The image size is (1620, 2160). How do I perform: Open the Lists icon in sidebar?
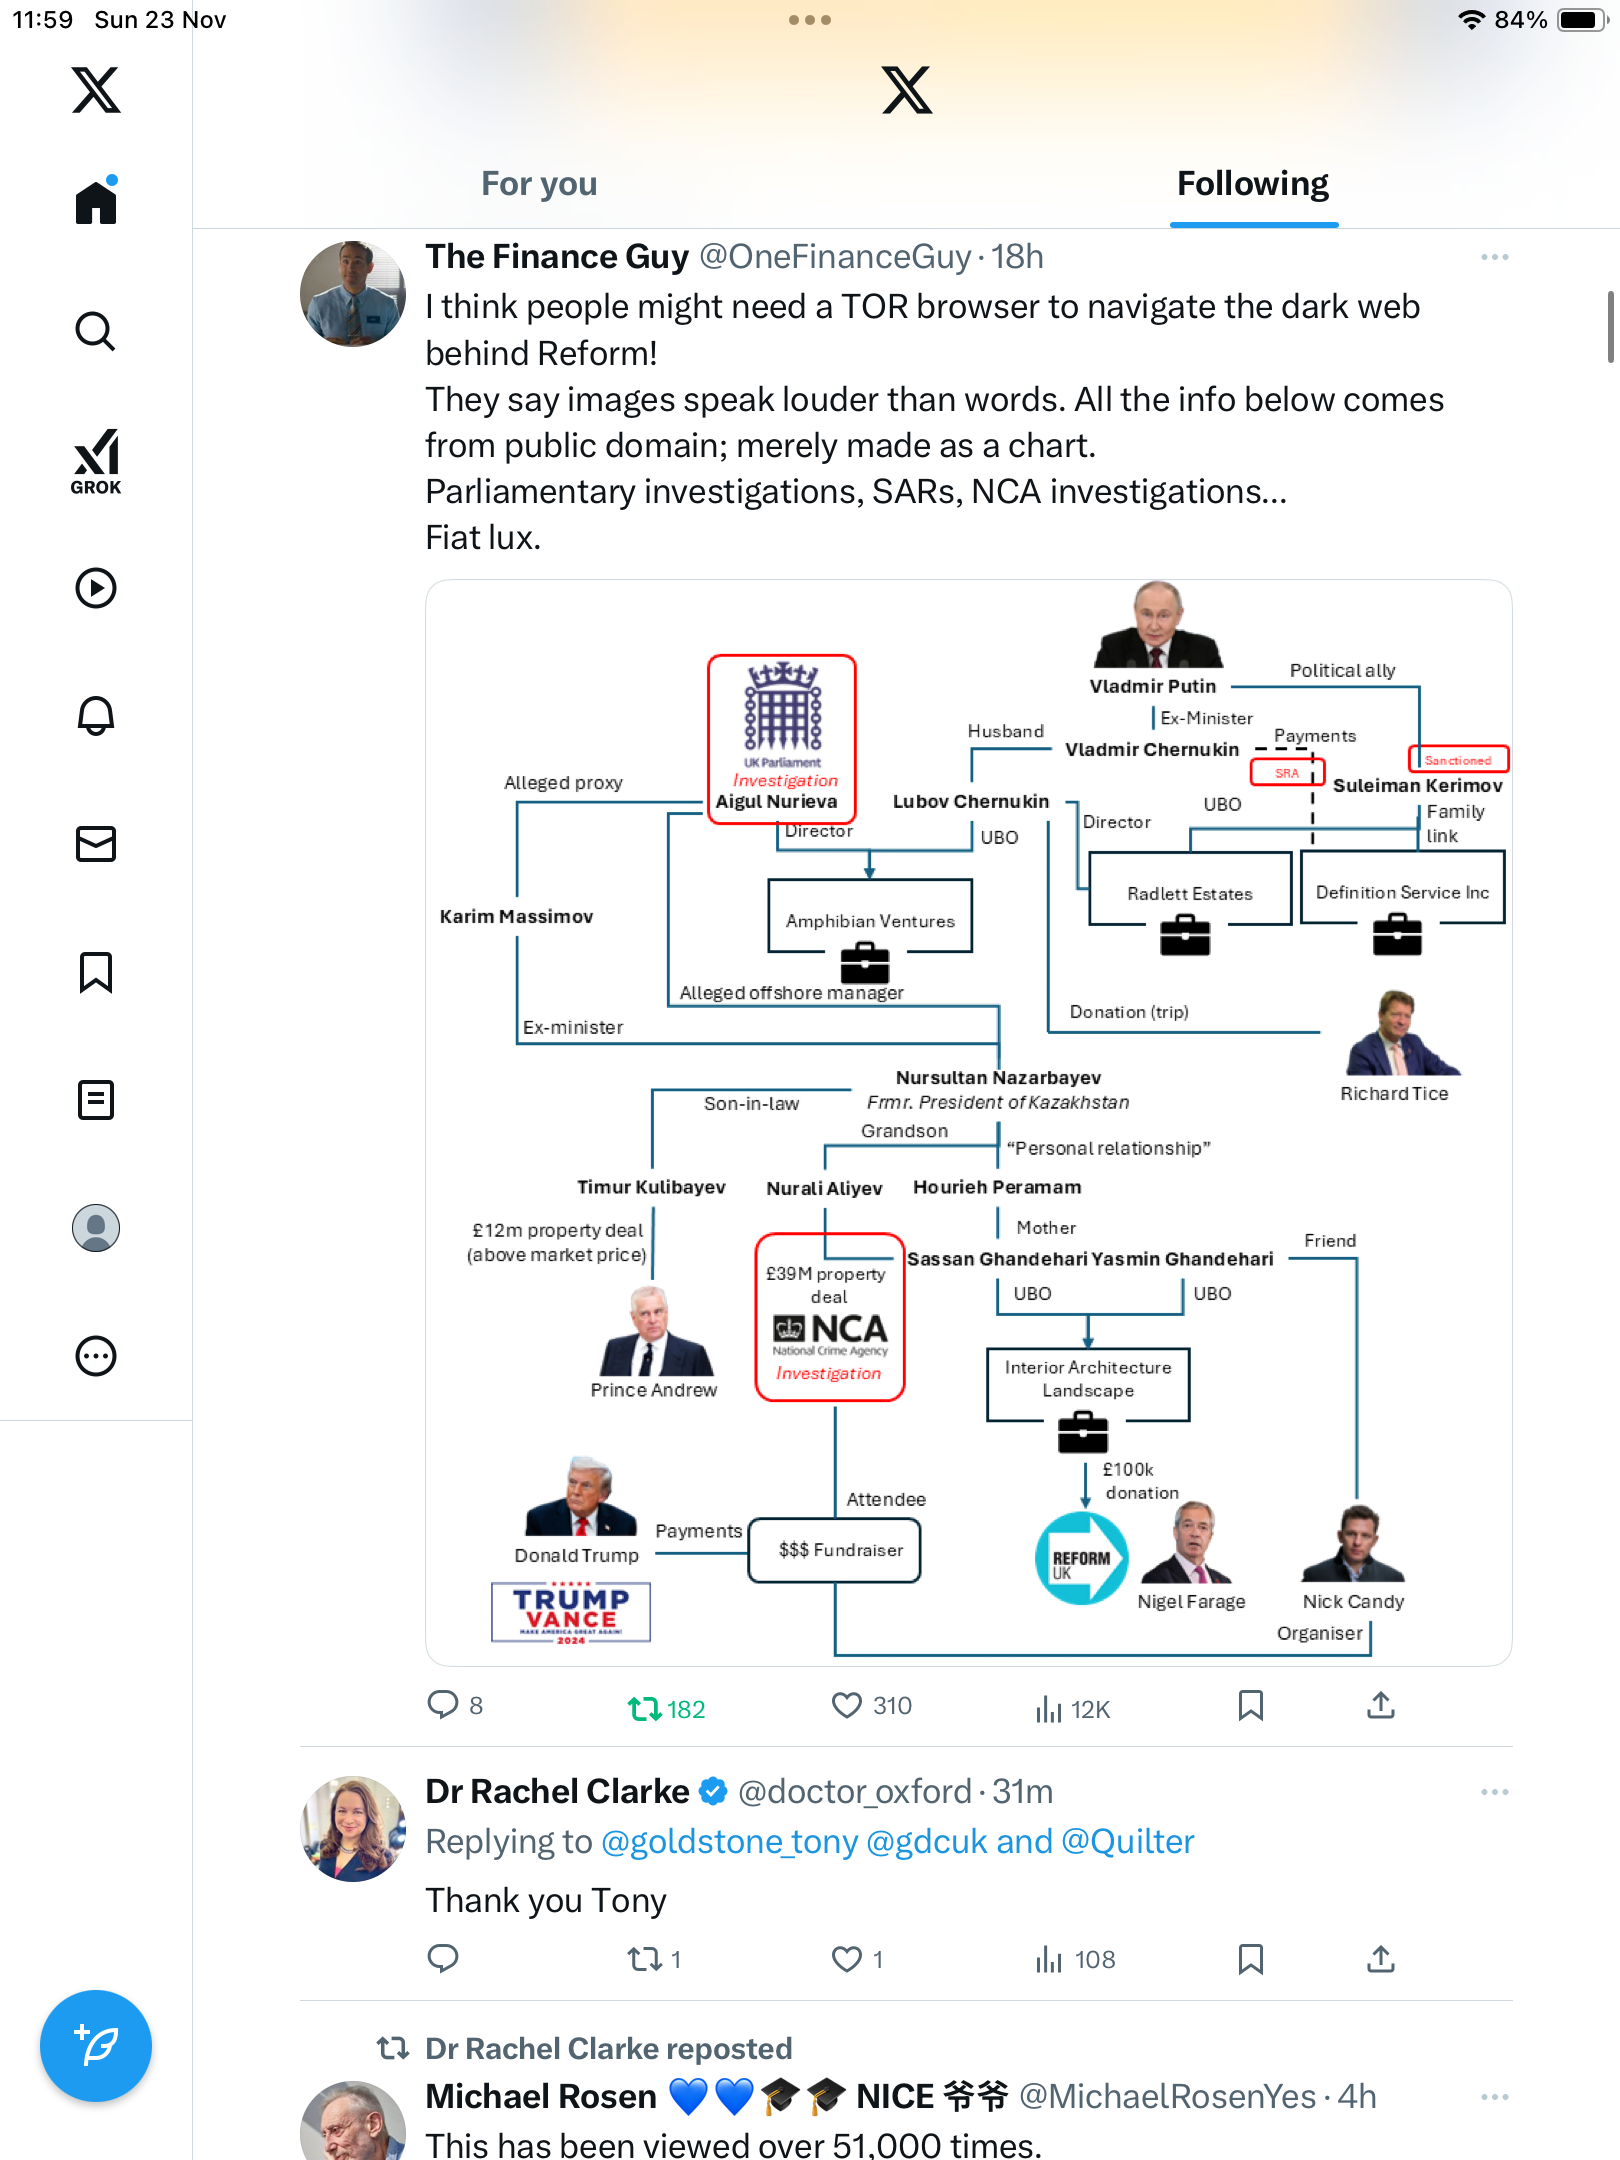tap(96, 1100)
